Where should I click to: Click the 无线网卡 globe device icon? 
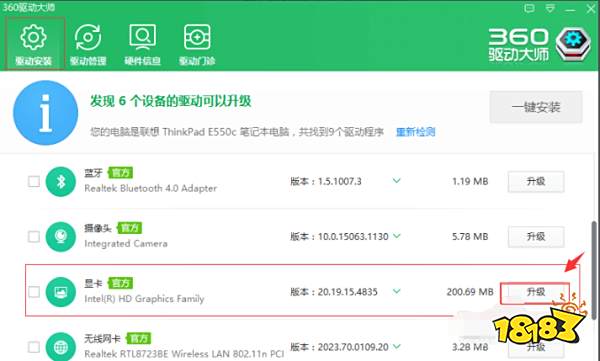(60, 347)
